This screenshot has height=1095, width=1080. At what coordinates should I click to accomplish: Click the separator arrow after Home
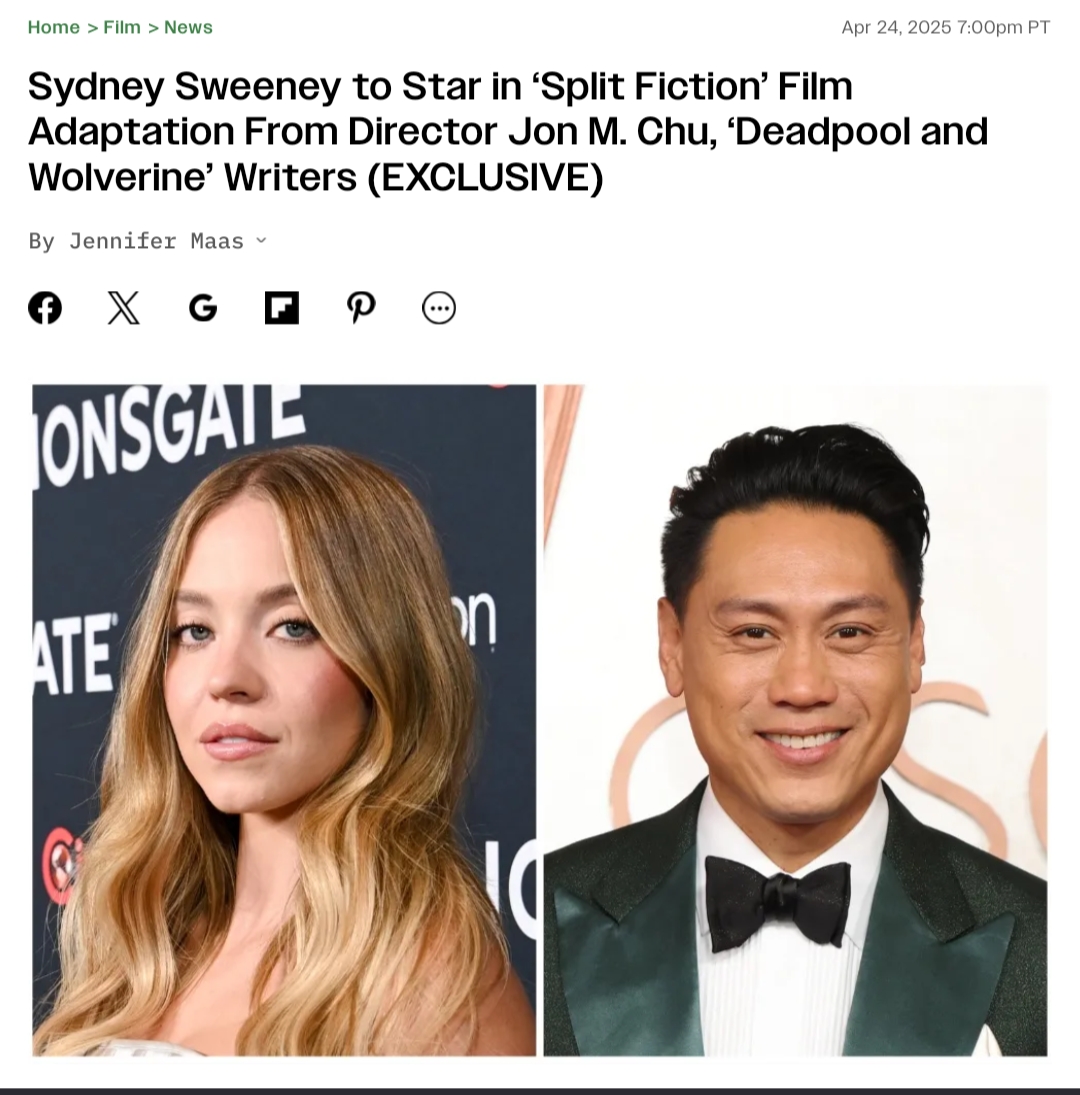click(92, 28)
